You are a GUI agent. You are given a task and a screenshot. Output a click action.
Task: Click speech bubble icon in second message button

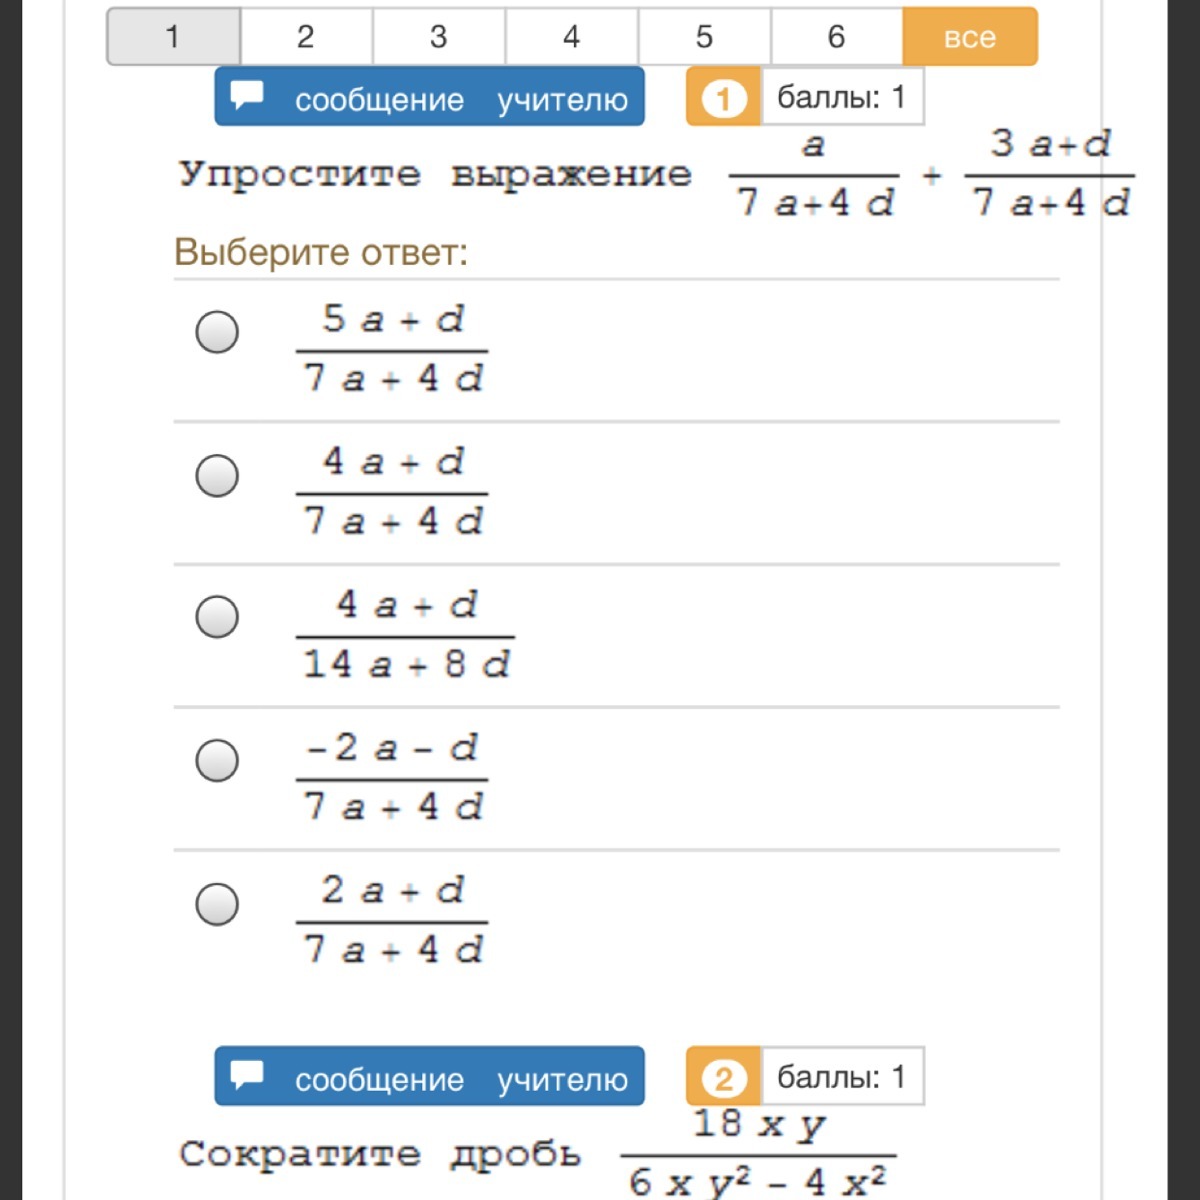247,1076
